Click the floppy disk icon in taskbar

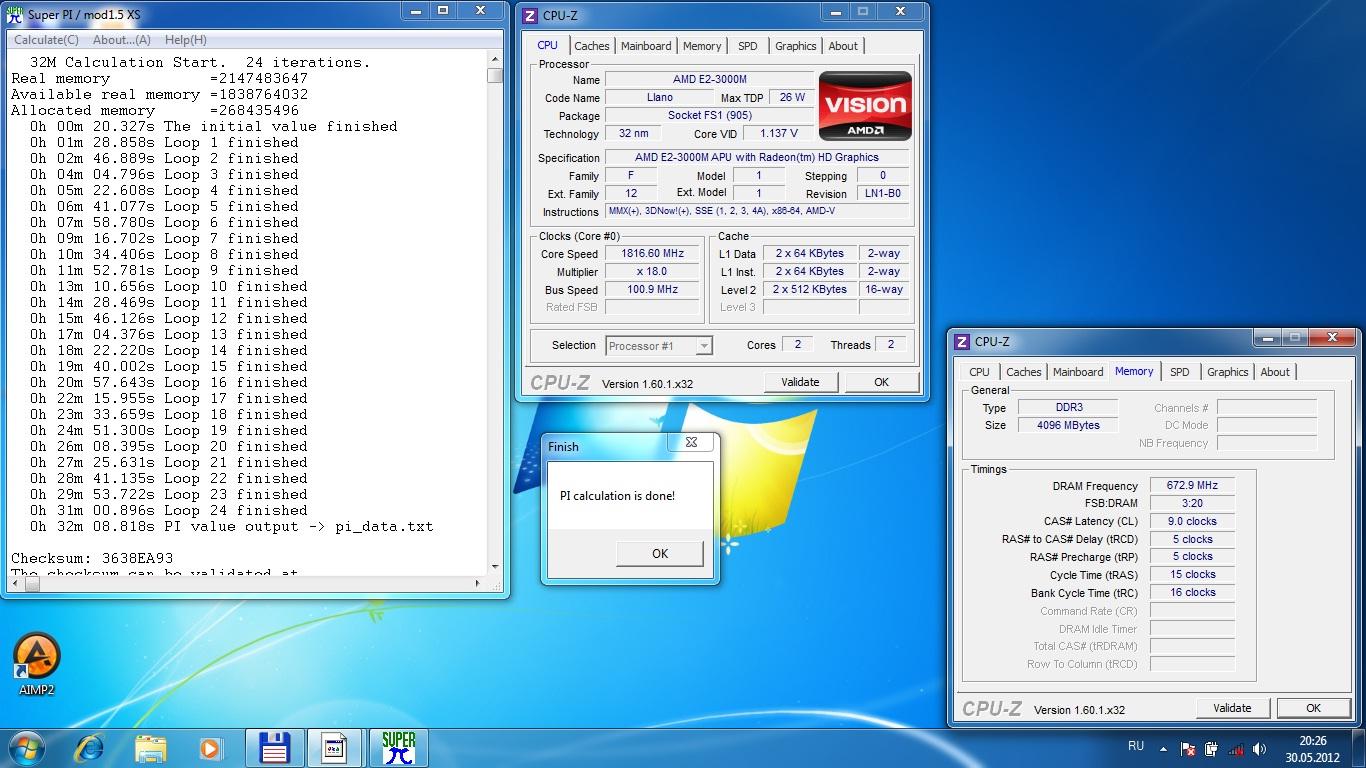coord(274,748)
